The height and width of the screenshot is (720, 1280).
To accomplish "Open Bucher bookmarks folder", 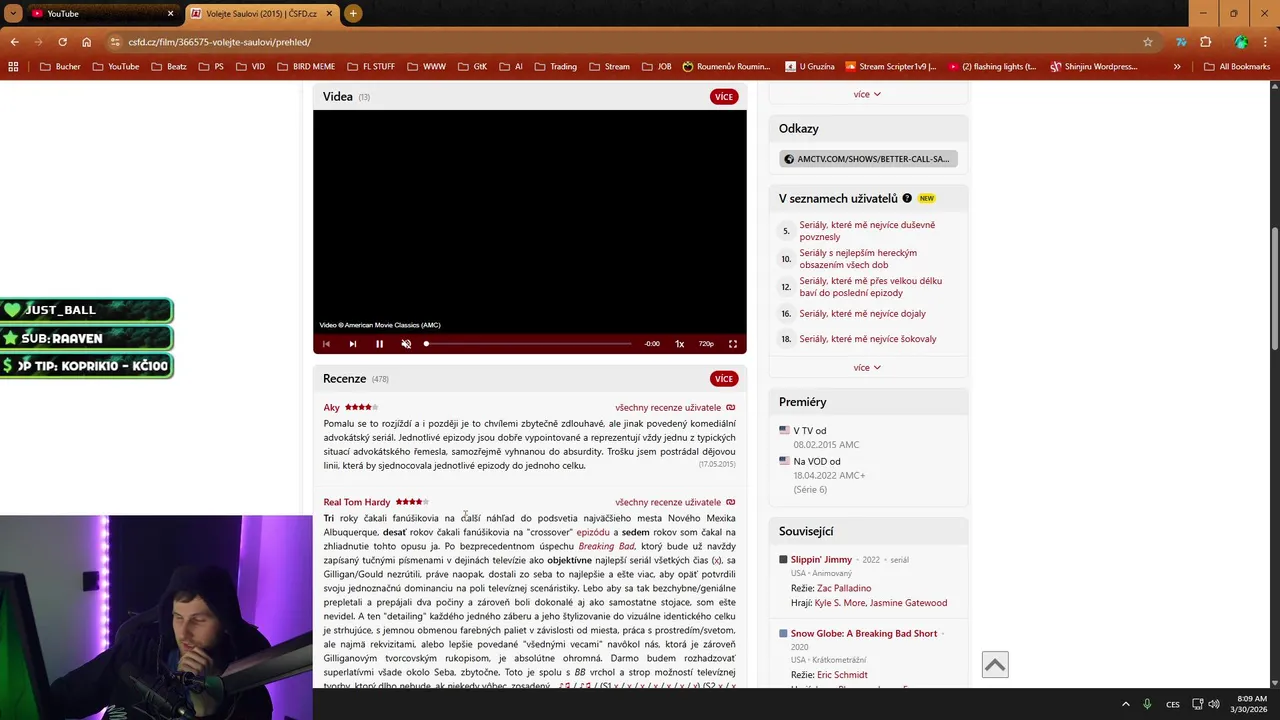I will [x=60, y=67].
